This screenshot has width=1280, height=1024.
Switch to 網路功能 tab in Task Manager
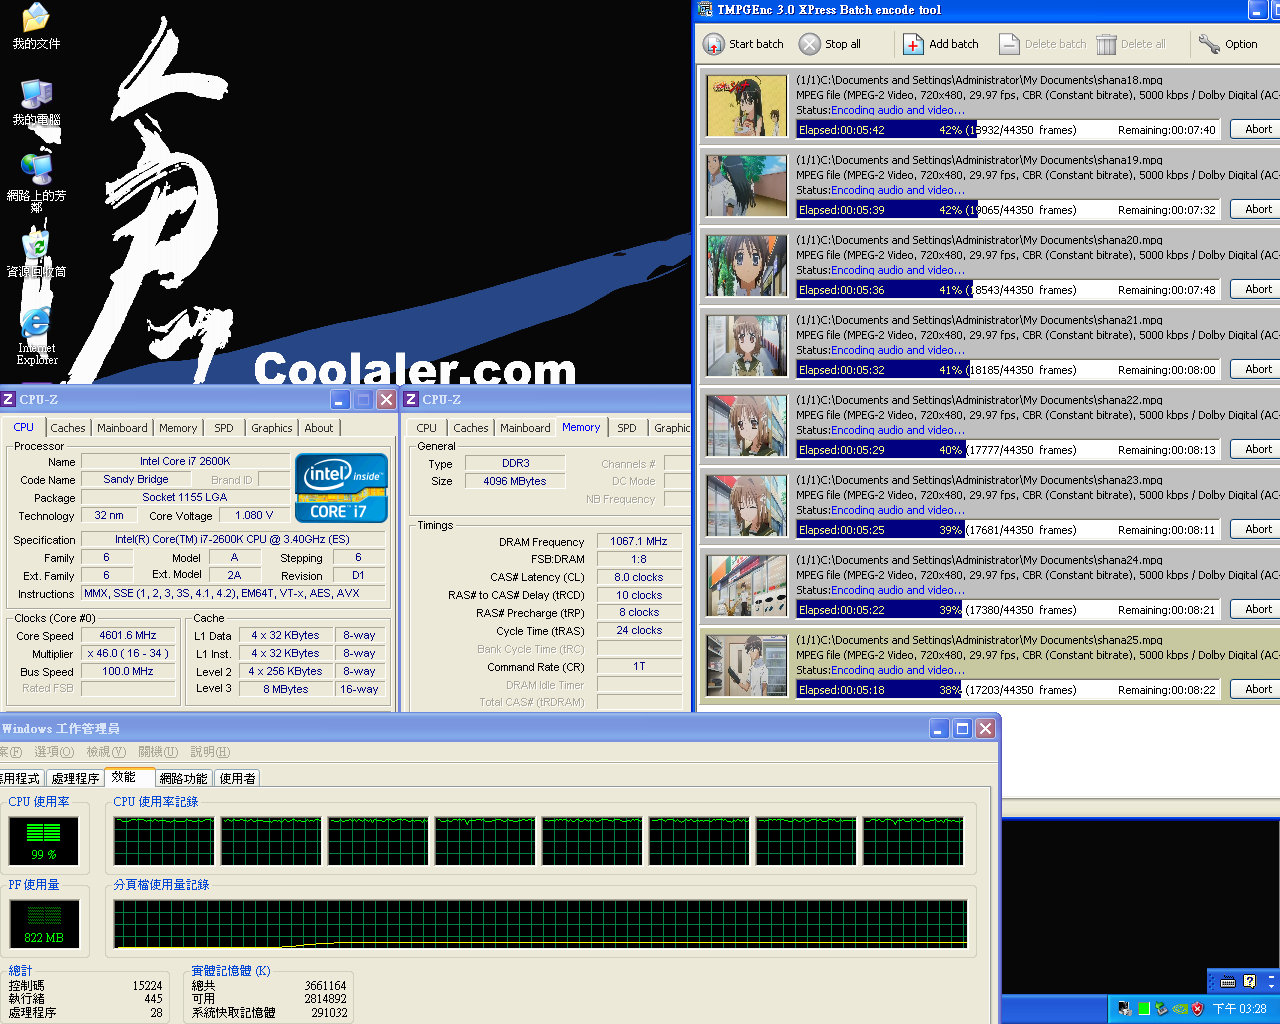click(x=184, y=778)
